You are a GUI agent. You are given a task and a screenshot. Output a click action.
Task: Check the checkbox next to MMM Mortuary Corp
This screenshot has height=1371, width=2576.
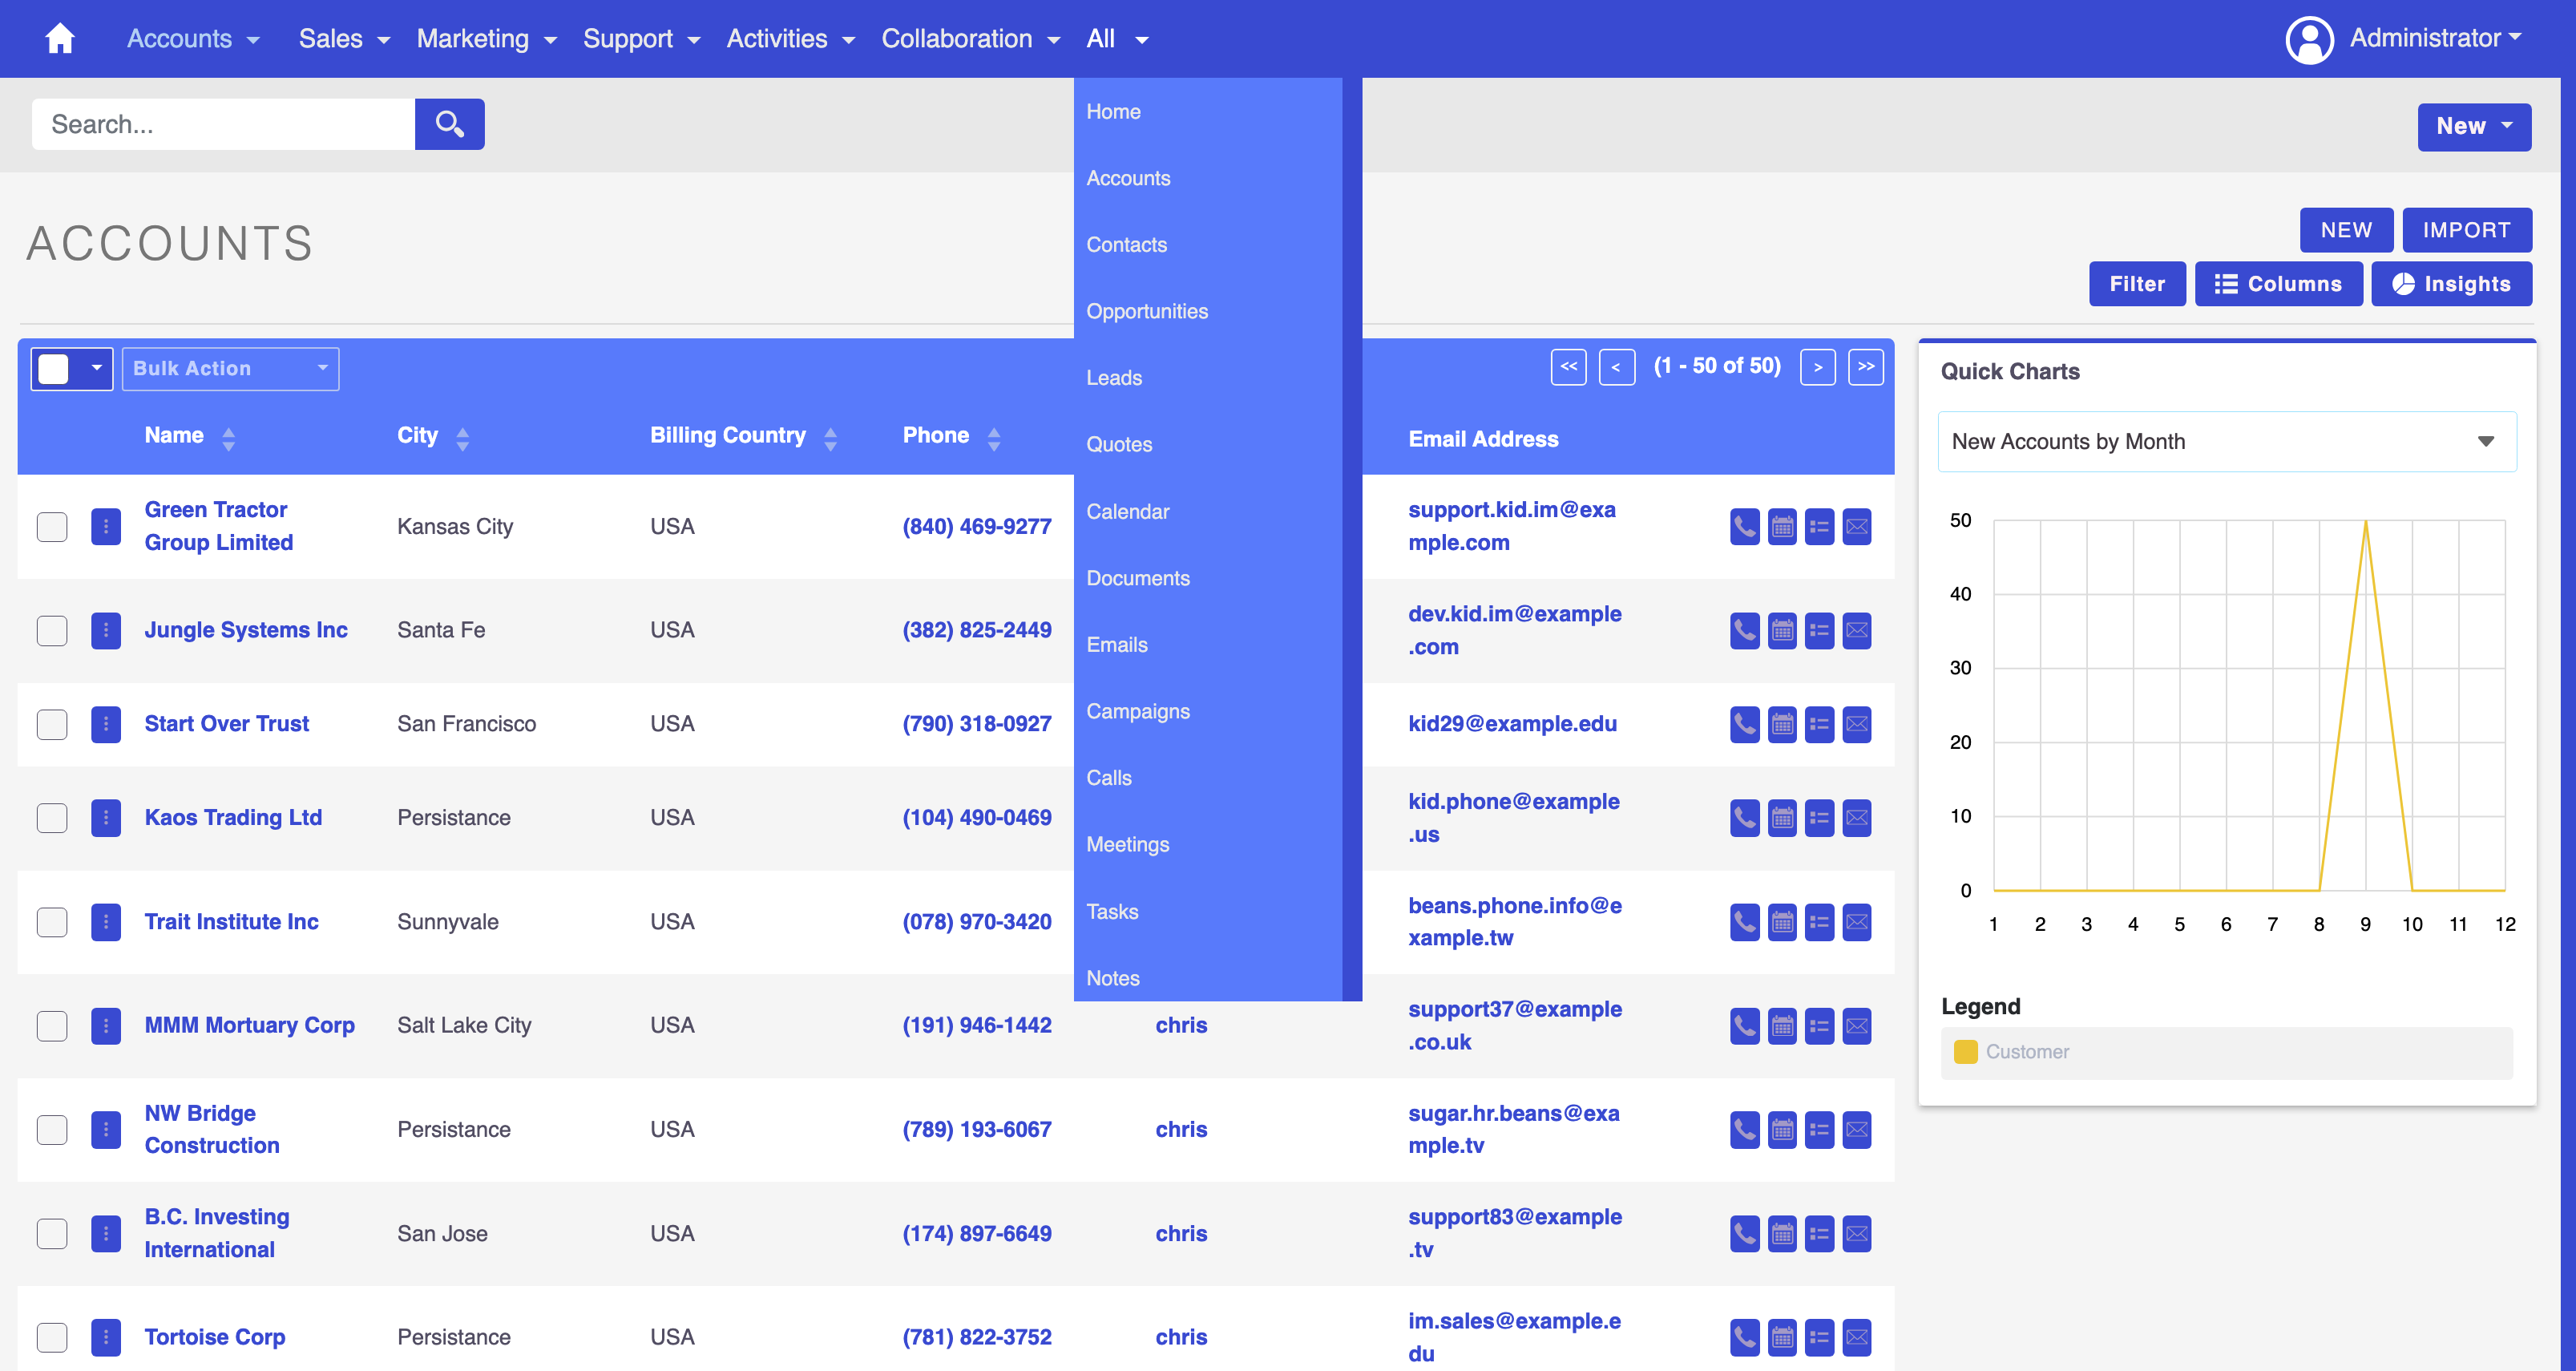(x=51, y=1026)
